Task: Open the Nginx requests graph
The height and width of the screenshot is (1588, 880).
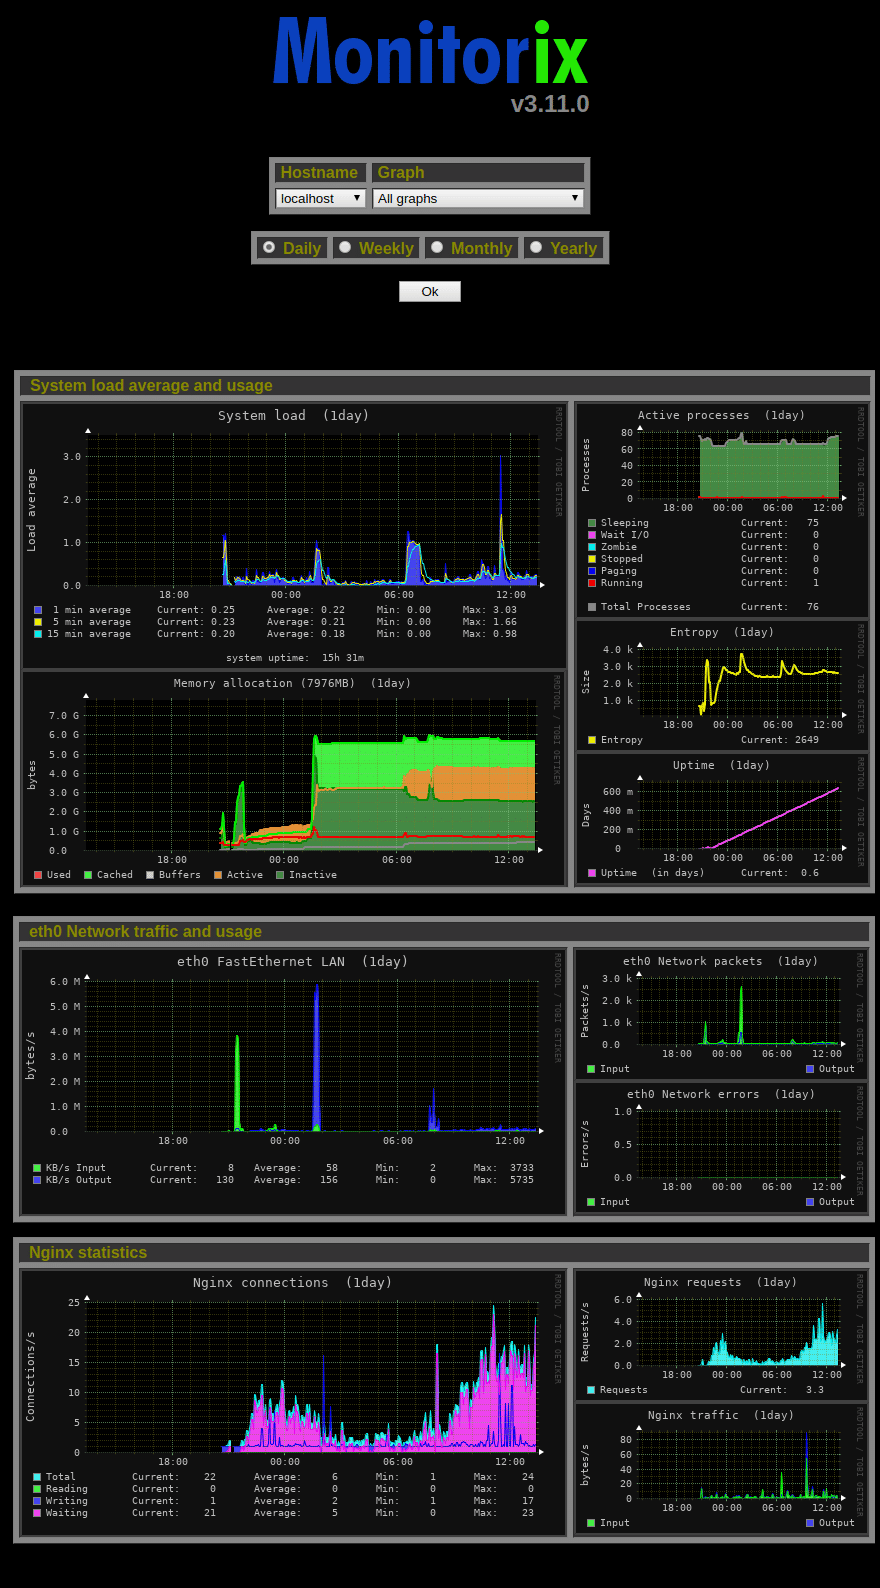Action: [x=722, y=1335]
